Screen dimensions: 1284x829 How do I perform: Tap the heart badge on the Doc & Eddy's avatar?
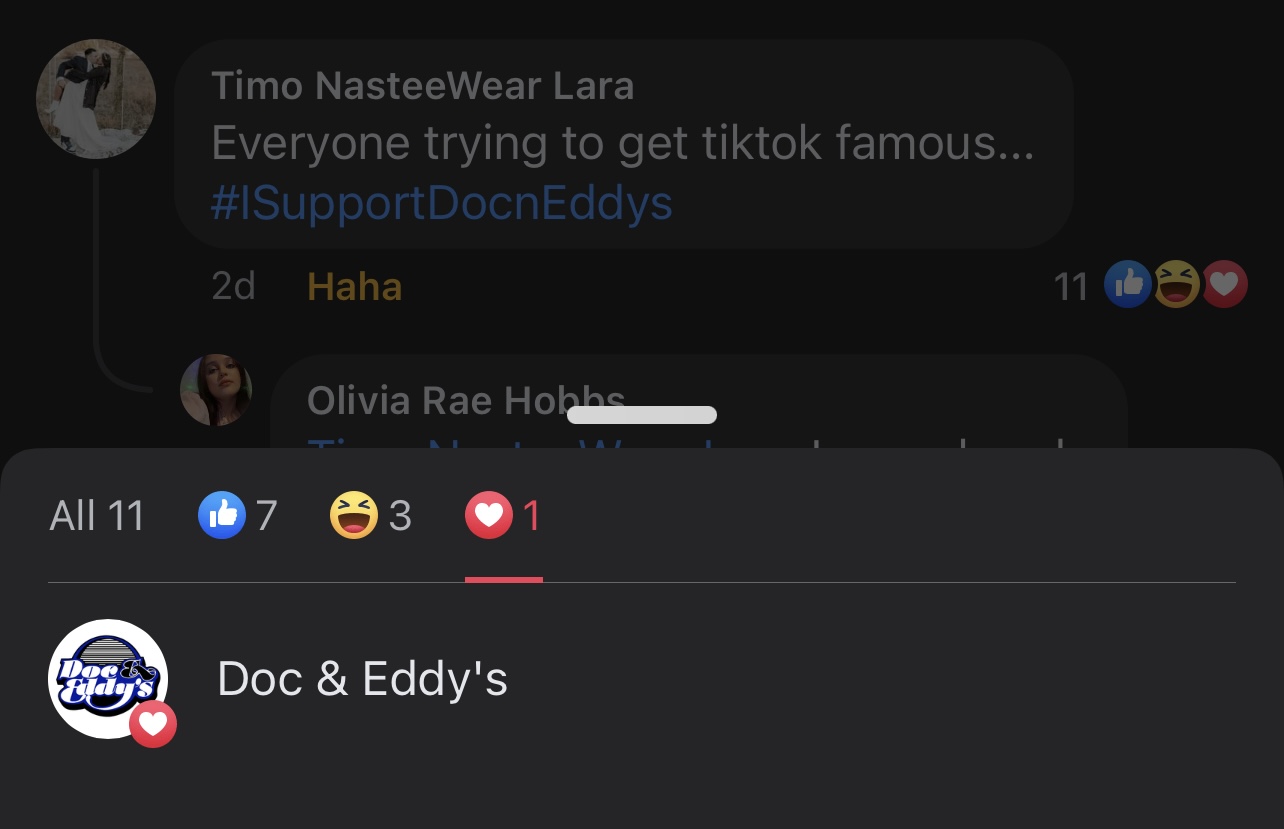153,724
